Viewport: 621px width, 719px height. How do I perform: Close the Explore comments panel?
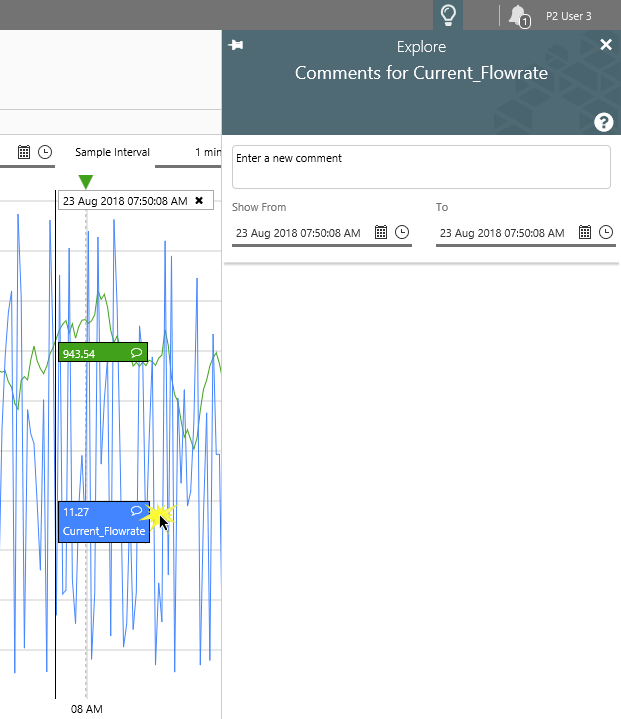[x=605, y=45]
